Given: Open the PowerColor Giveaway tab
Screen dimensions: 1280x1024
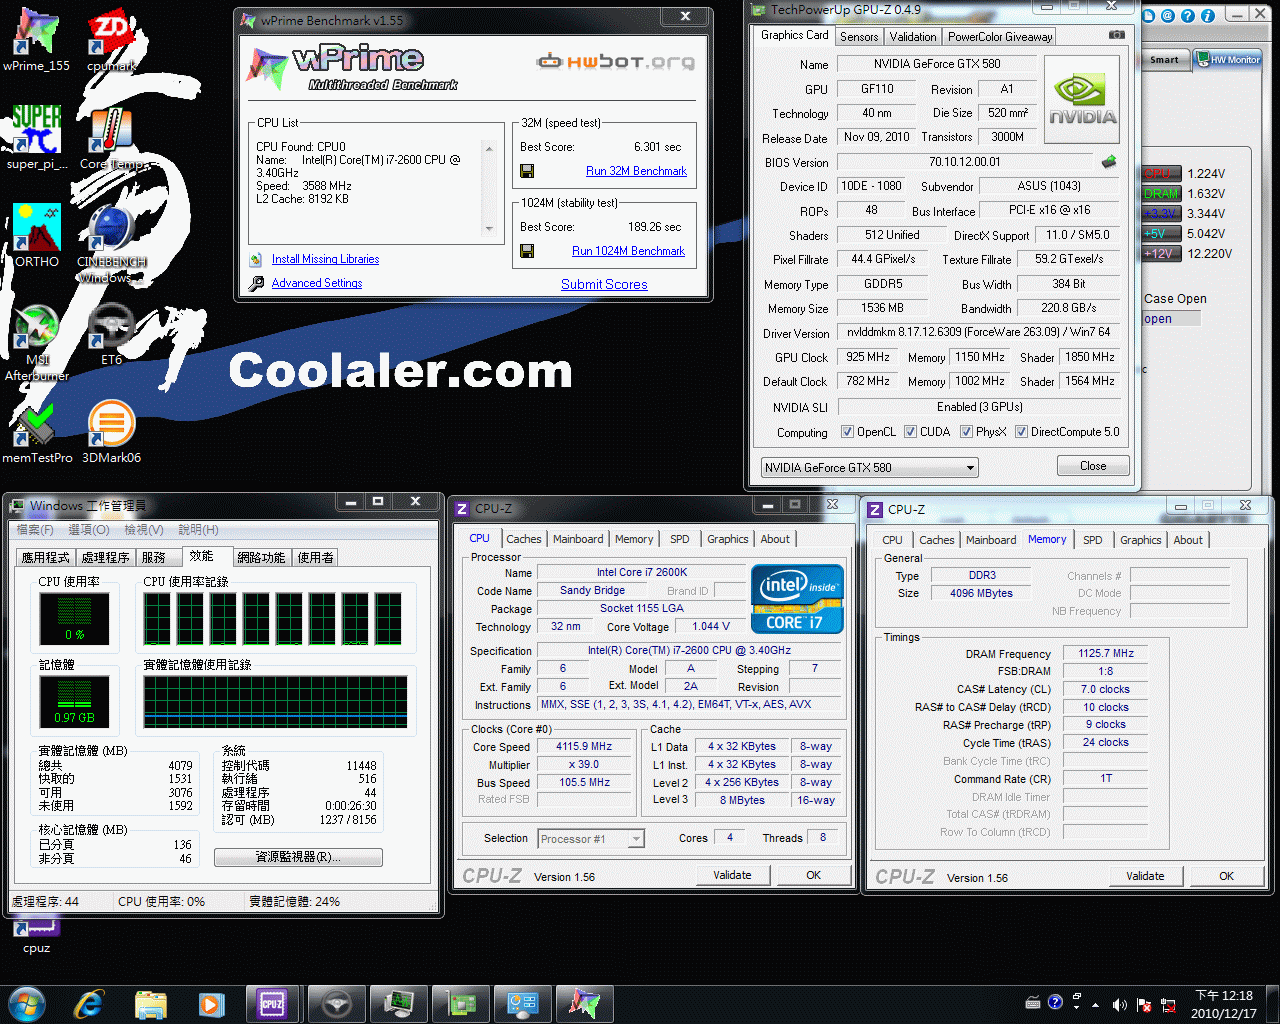Looking at the screenshot, I should [1000, 37].
